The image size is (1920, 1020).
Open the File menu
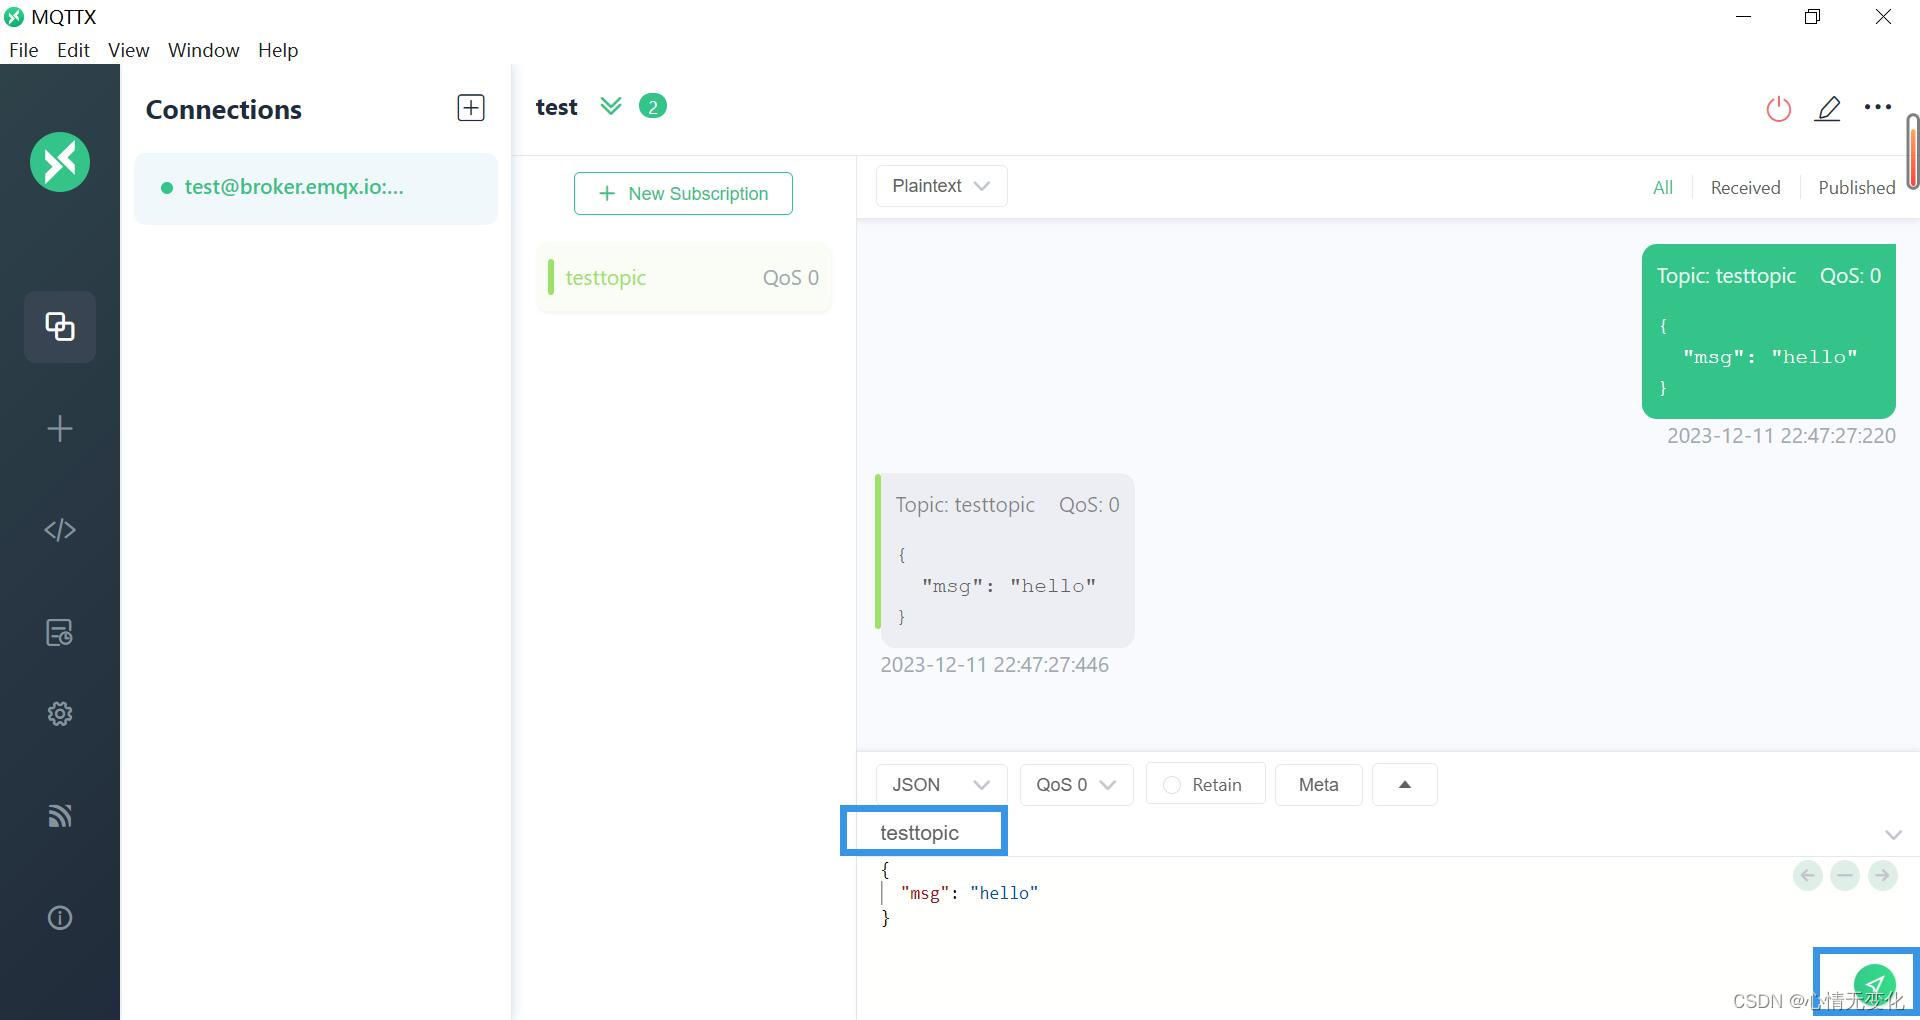pyautogui.click(x=24, y=50)
